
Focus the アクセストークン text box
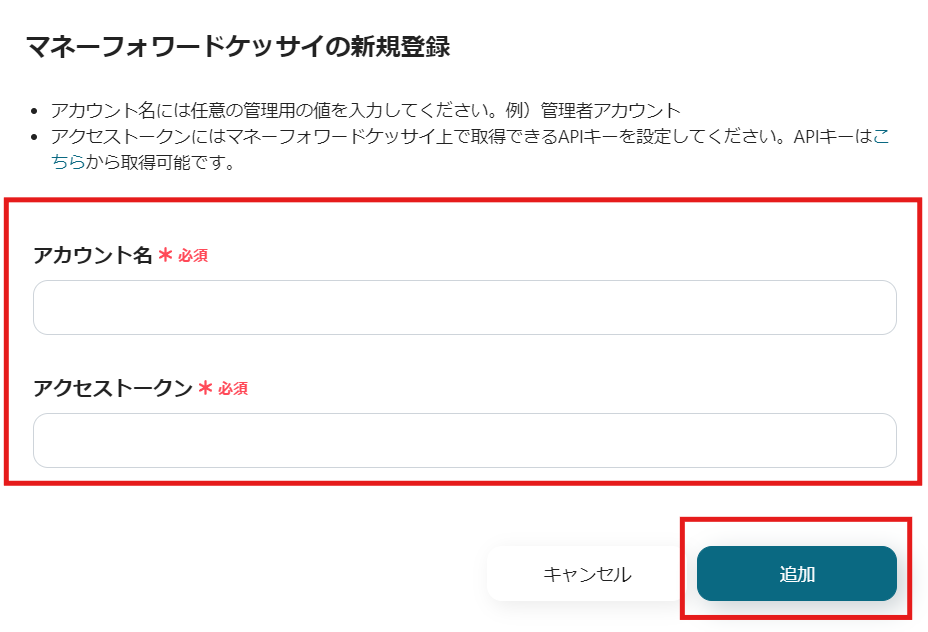click(464, 440)
